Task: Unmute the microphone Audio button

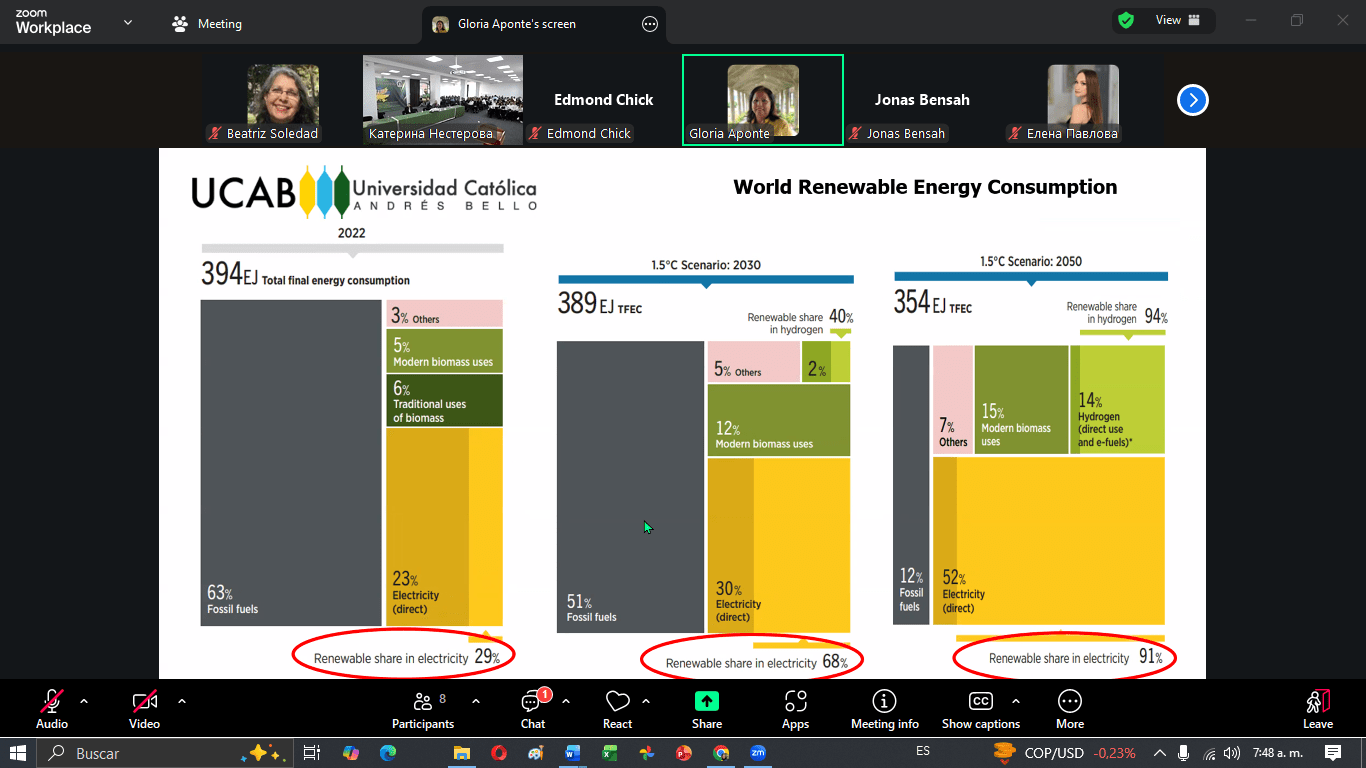Action: point(52,709)
